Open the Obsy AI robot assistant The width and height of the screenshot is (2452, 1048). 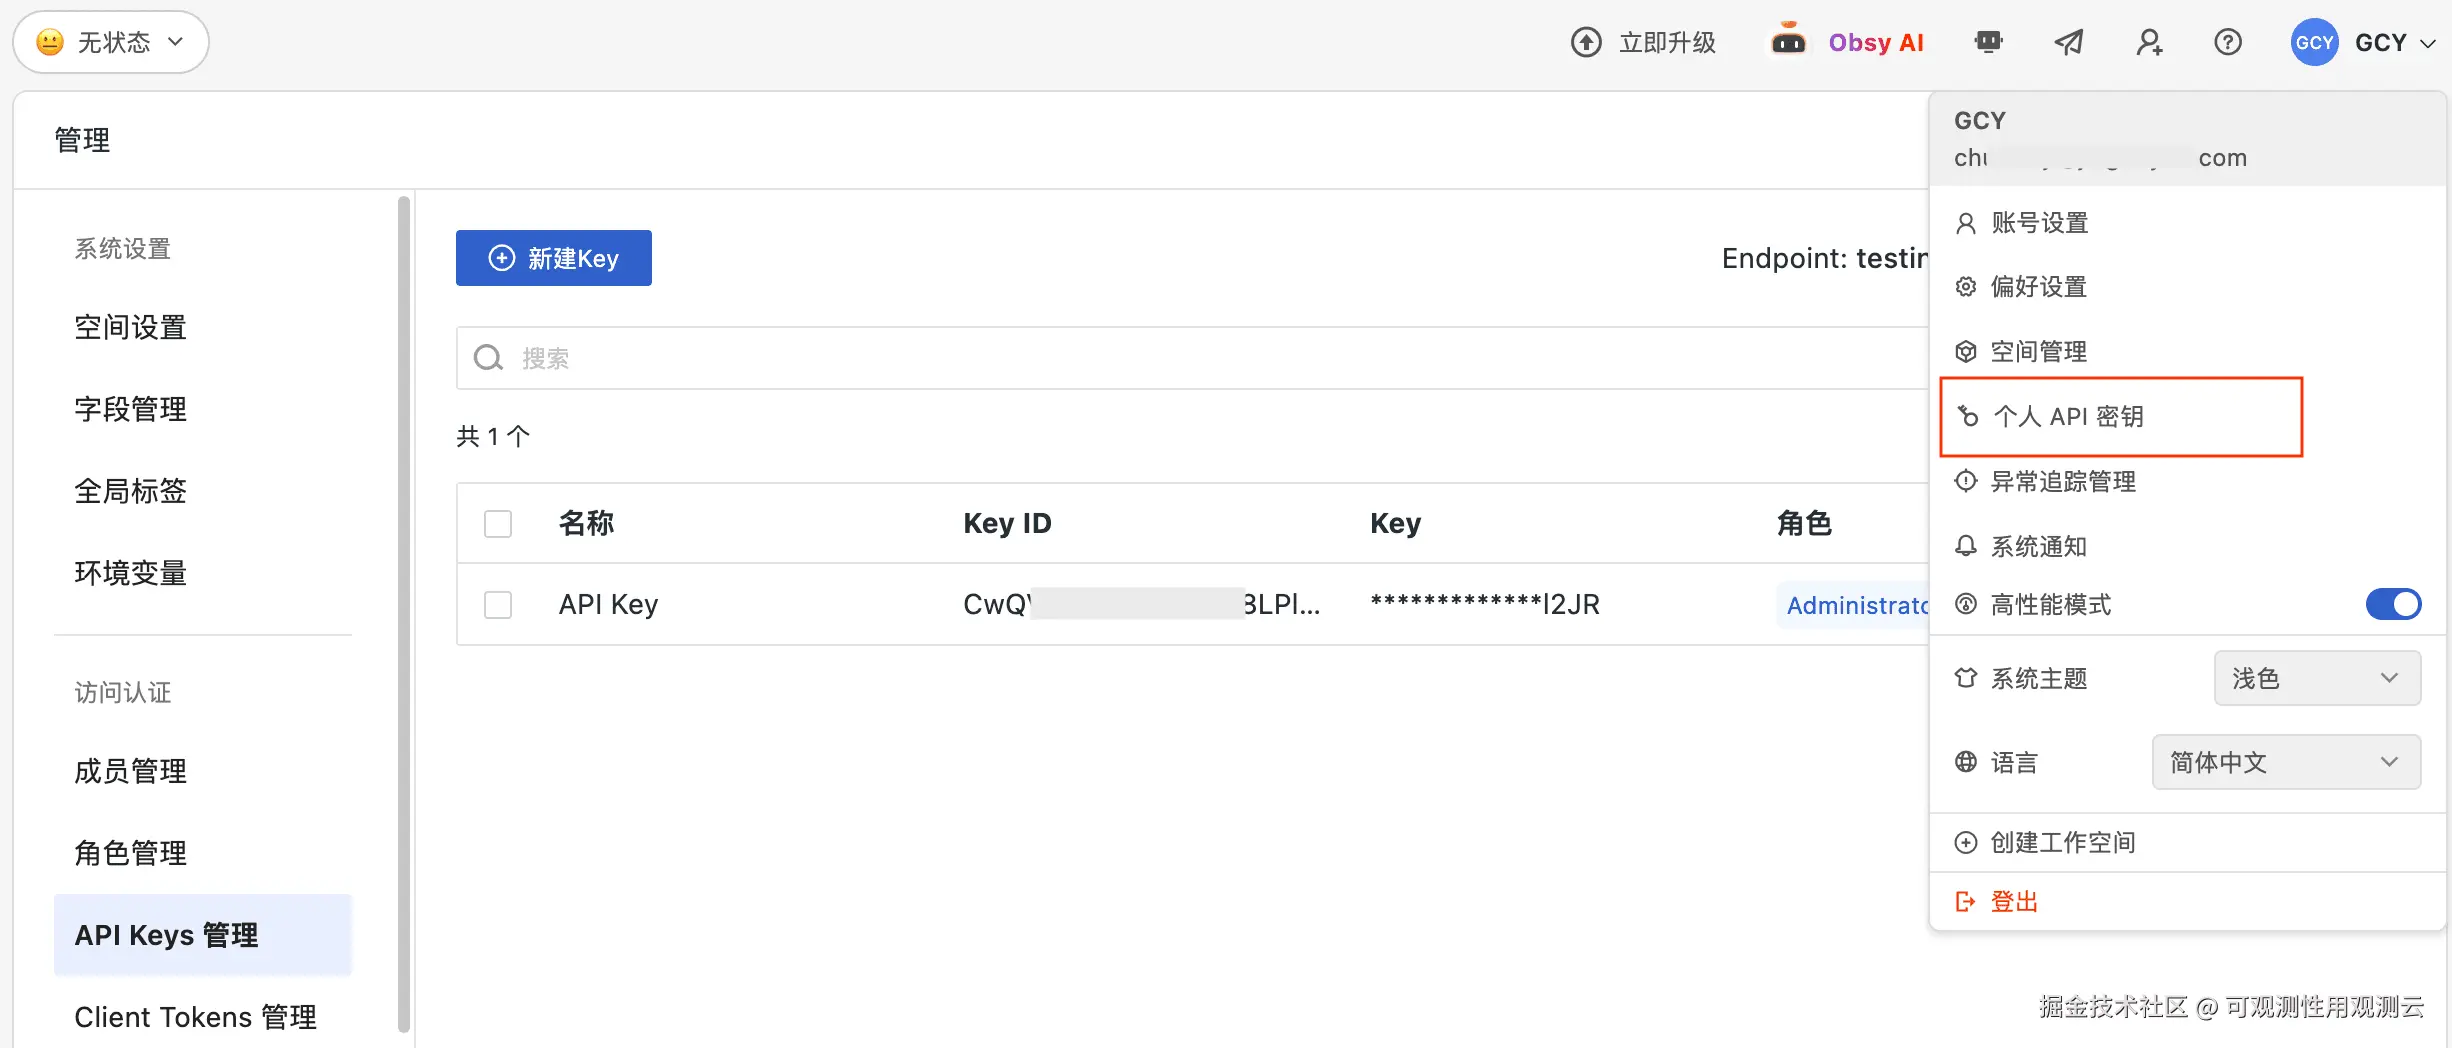tap(1788, 41)
